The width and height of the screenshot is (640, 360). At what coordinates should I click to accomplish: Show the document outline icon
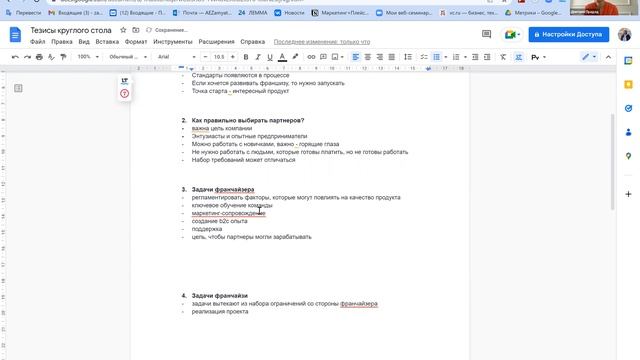[18, 88]
